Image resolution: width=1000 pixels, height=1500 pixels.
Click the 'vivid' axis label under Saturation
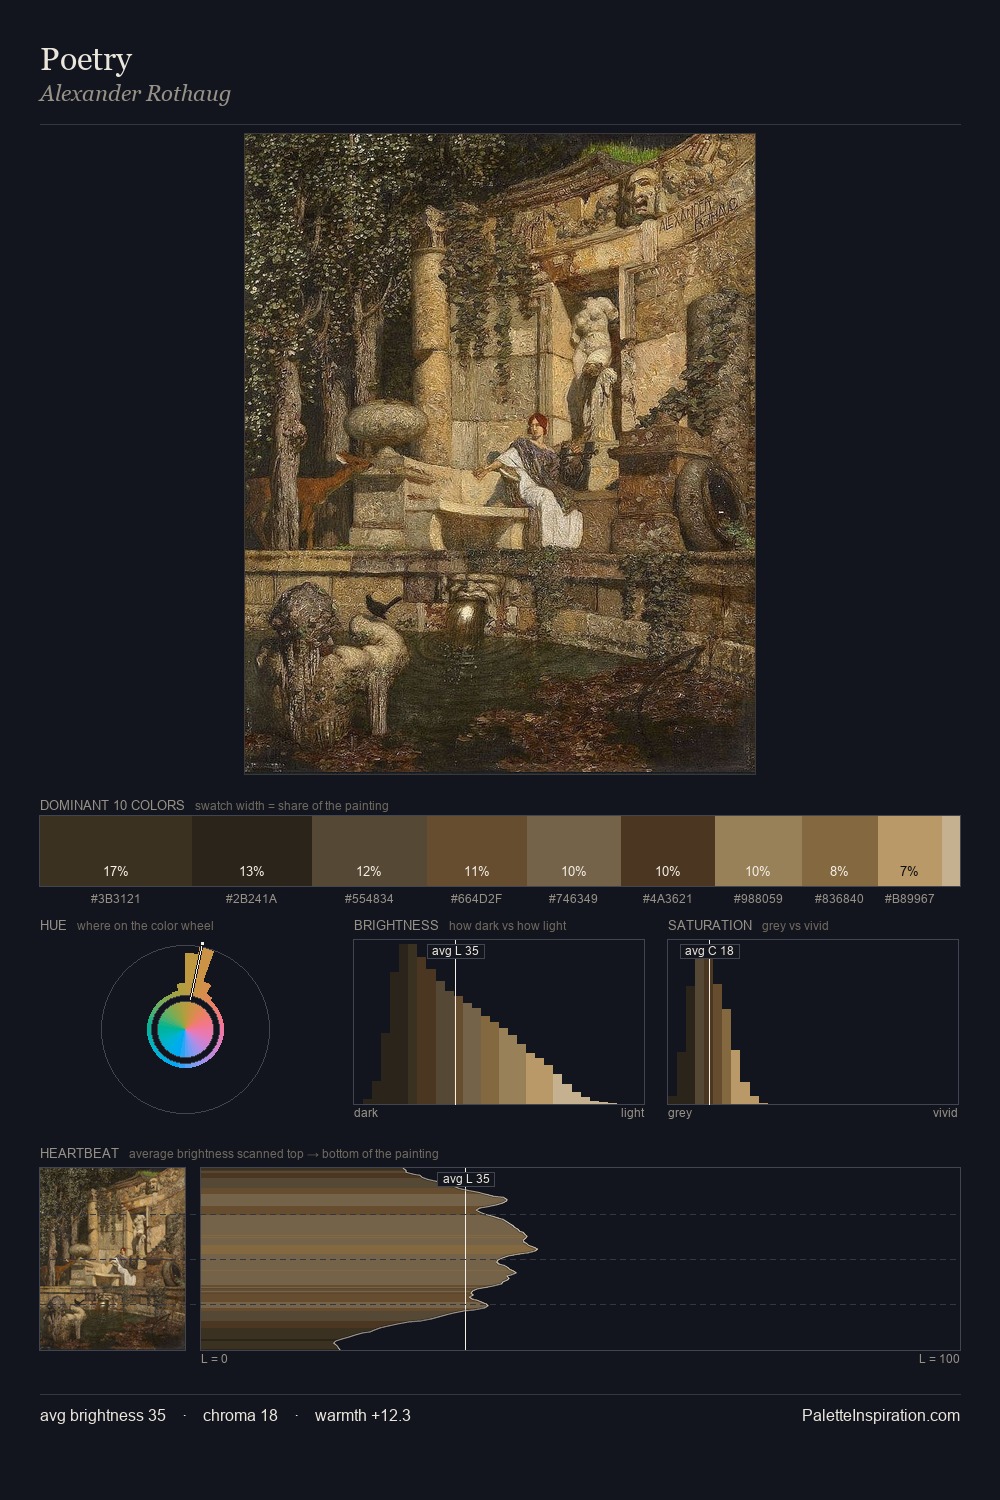(945, 1113)
